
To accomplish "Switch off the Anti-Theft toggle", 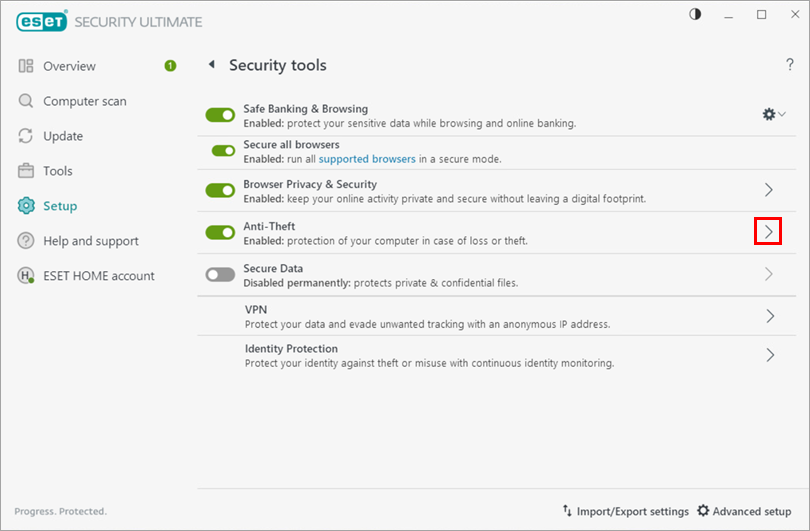I will [x=220, y=232].
